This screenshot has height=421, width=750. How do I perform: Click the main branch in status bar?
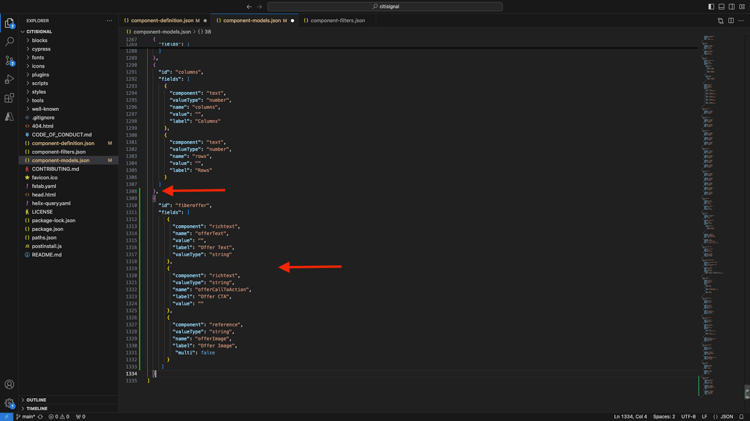(x=26, y=417)
